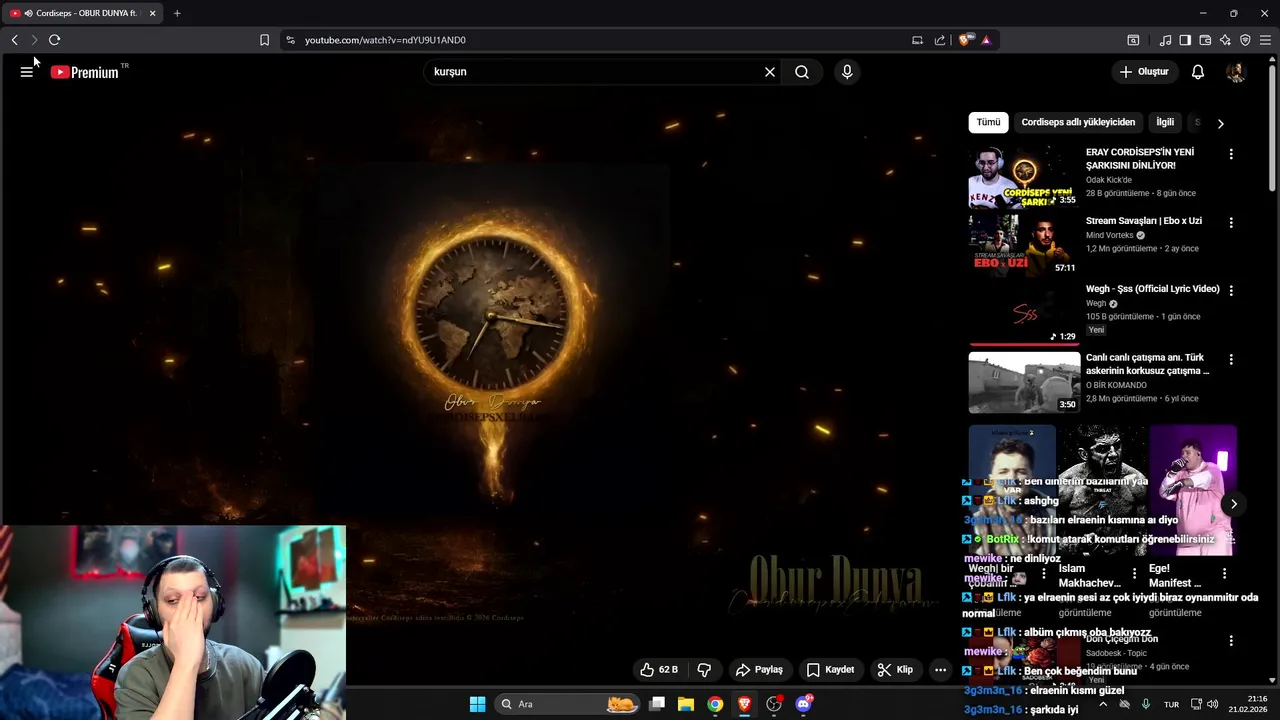The height and width of the screenshot is (720, 1280).
Task: Open Leo AI sparkle icon
Action: [x=1225, y=40]
